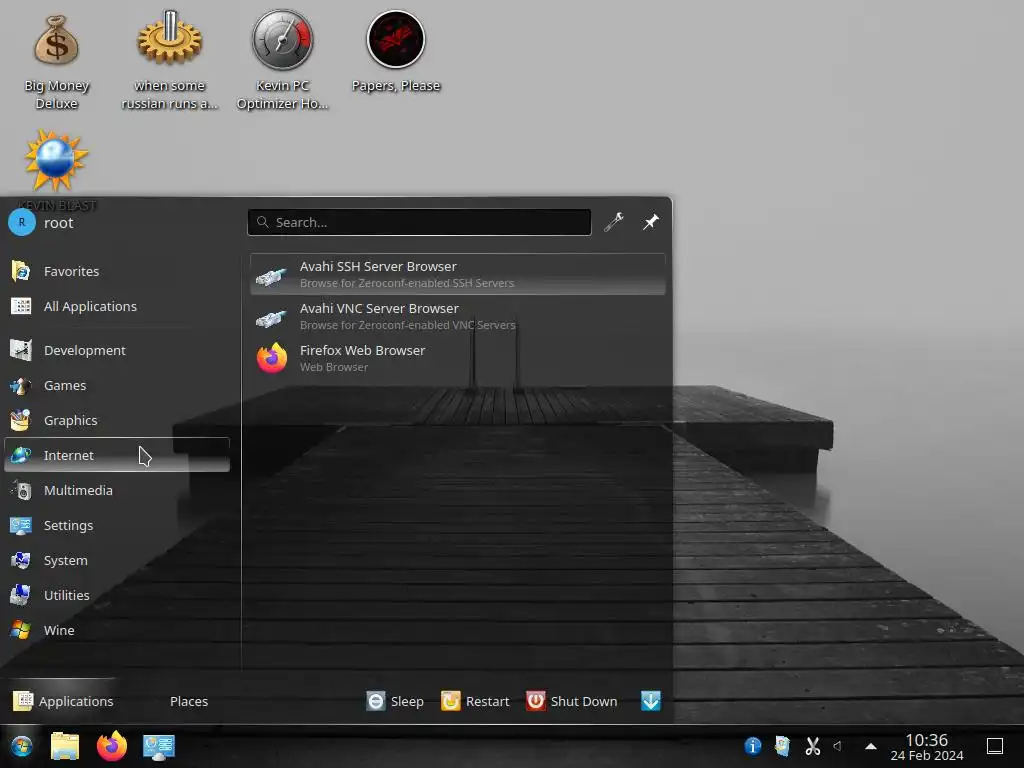Screen dimensions: 1024x768
Task: Select the Favorites category
Action: point(117,271)
